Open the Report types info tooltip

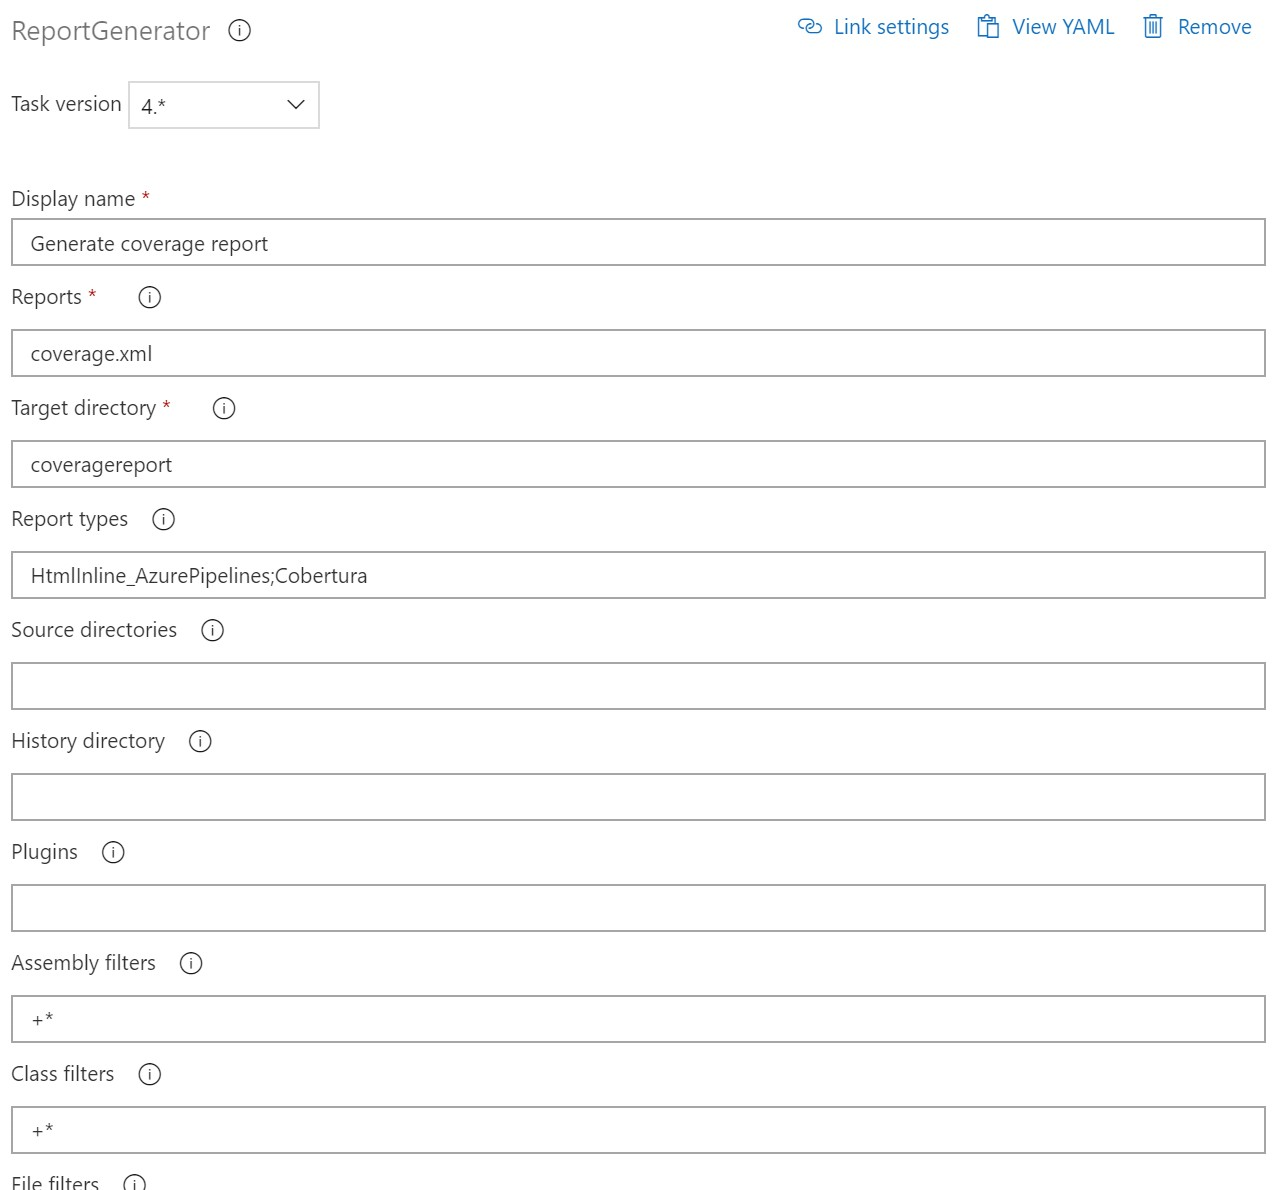(x=163, y=519)
